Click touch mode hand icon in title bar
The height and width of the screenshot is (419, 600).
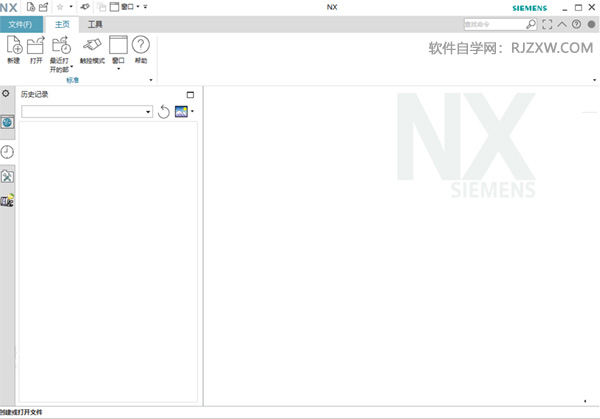(x=85, y=7)
